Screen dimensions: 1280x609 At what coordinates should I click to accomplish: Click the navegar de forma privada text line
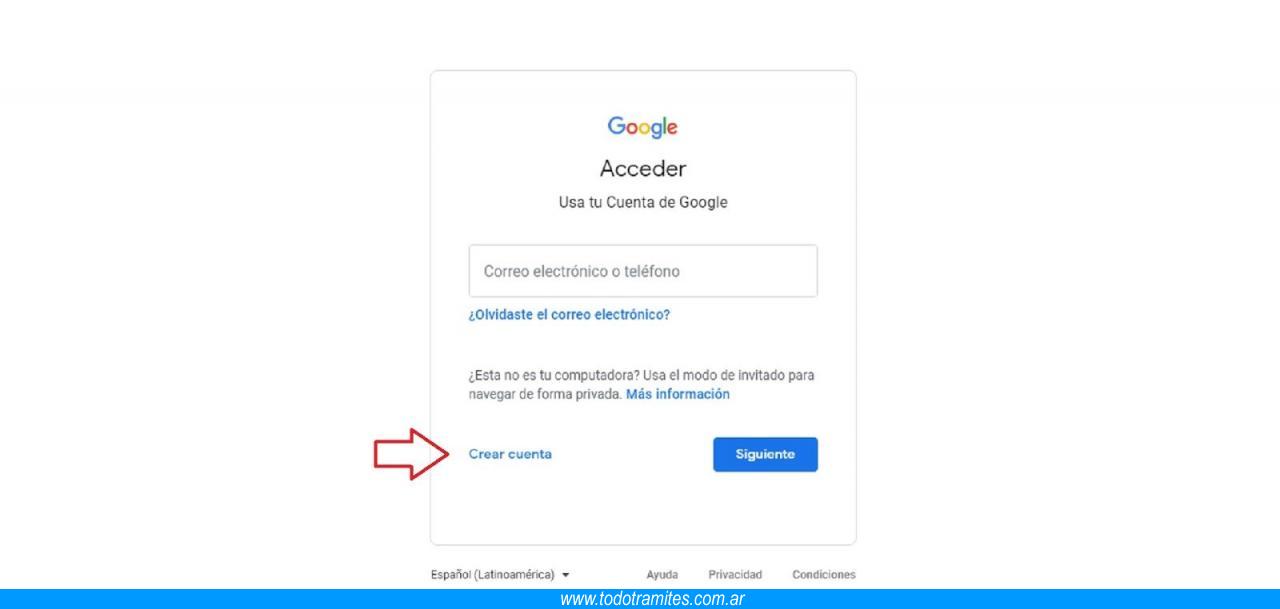coord(545,394)
